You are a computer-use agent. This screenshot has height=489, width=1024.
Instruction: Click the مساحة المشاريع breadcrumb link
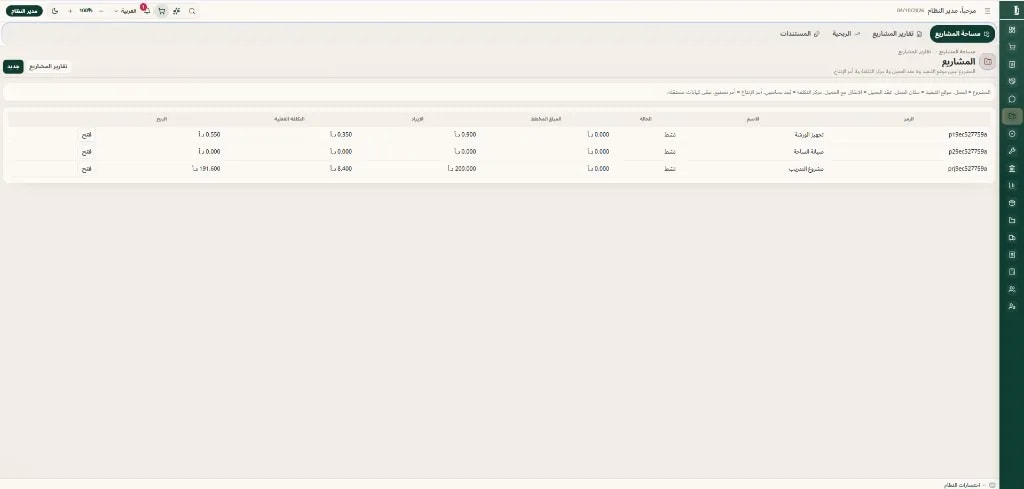(957, 51)
